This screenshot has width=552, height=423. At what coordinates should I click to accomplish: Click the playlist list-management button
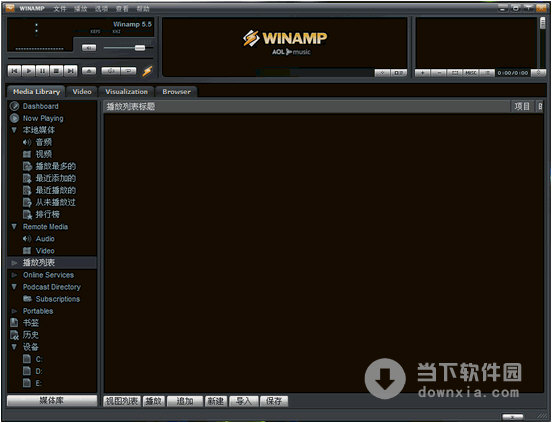tap(487, 73)
